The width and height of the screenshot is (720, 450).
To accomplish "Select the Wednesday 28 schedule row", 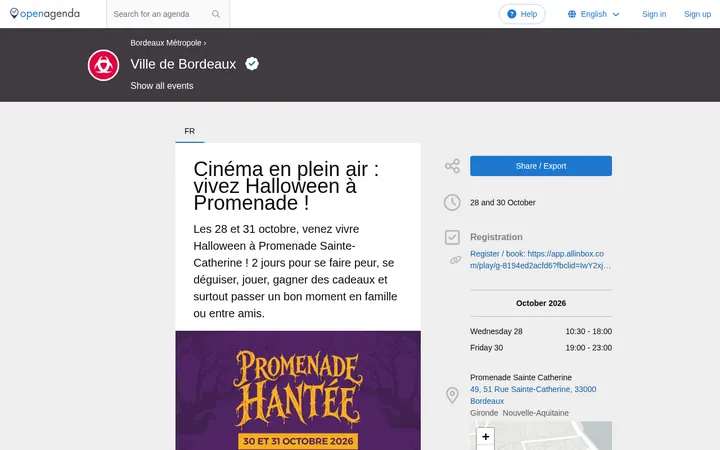I will [x=540, y=331].
